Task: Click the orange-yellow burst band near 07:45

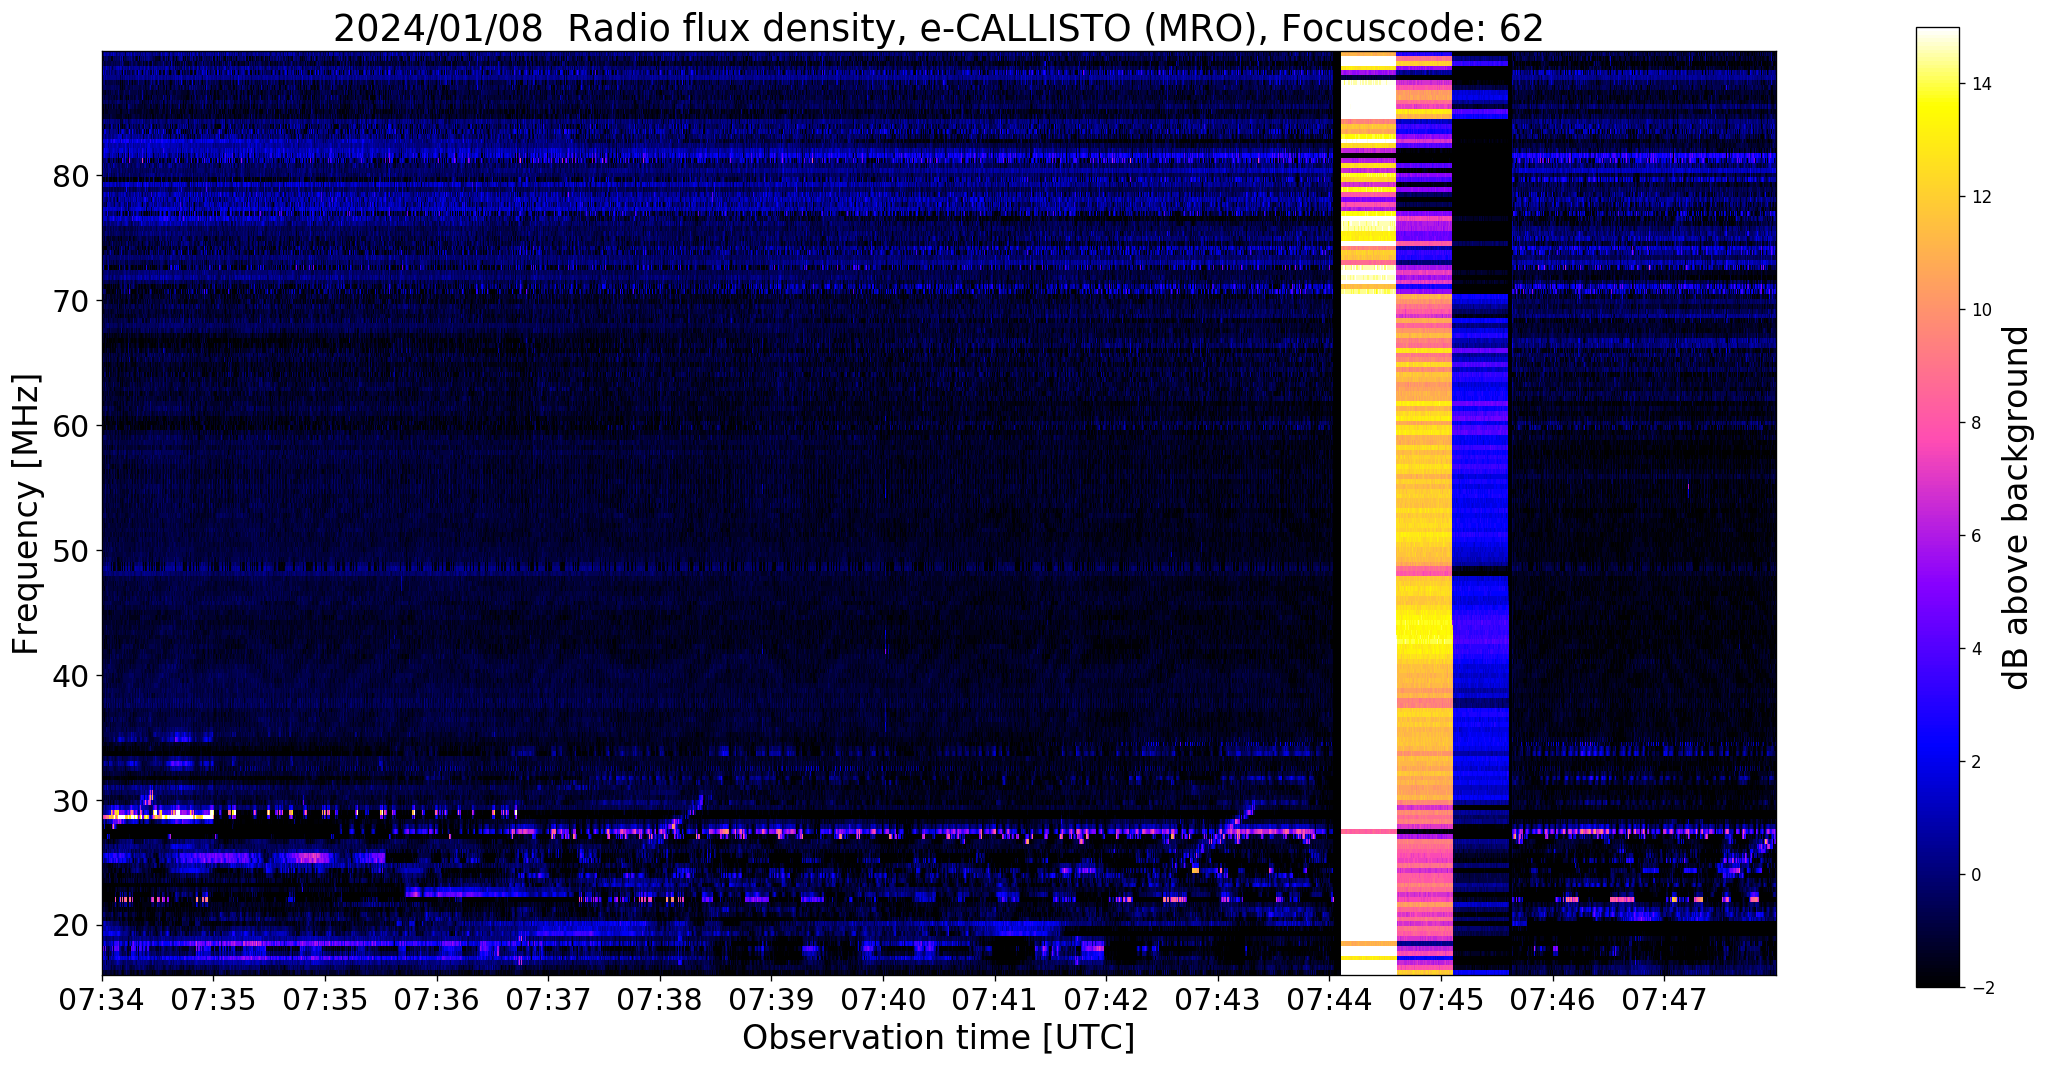Action: click(1424, 513)
